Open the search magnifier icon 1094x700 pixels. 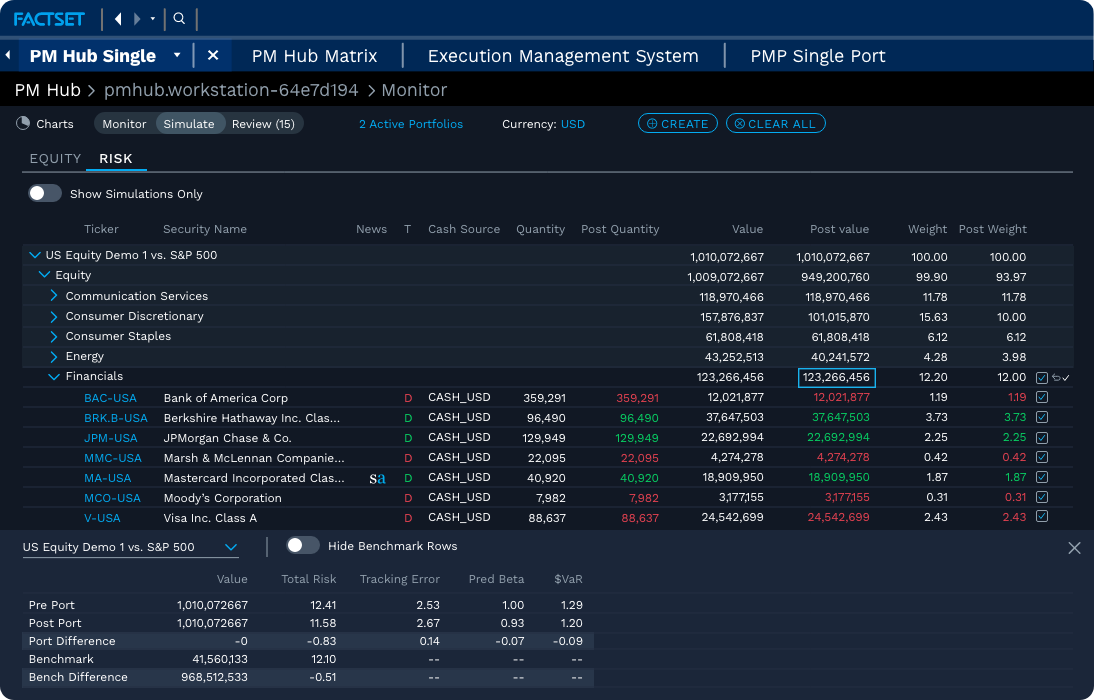[178, 18]
